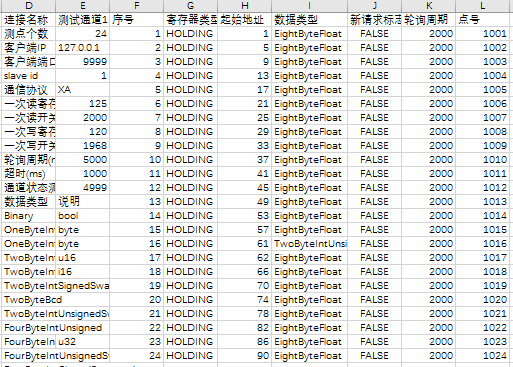Viewport: 513px width, 367px height.
Task: Select the 'FourByteIntUnsigned' cell
Action: pos(53,328)
